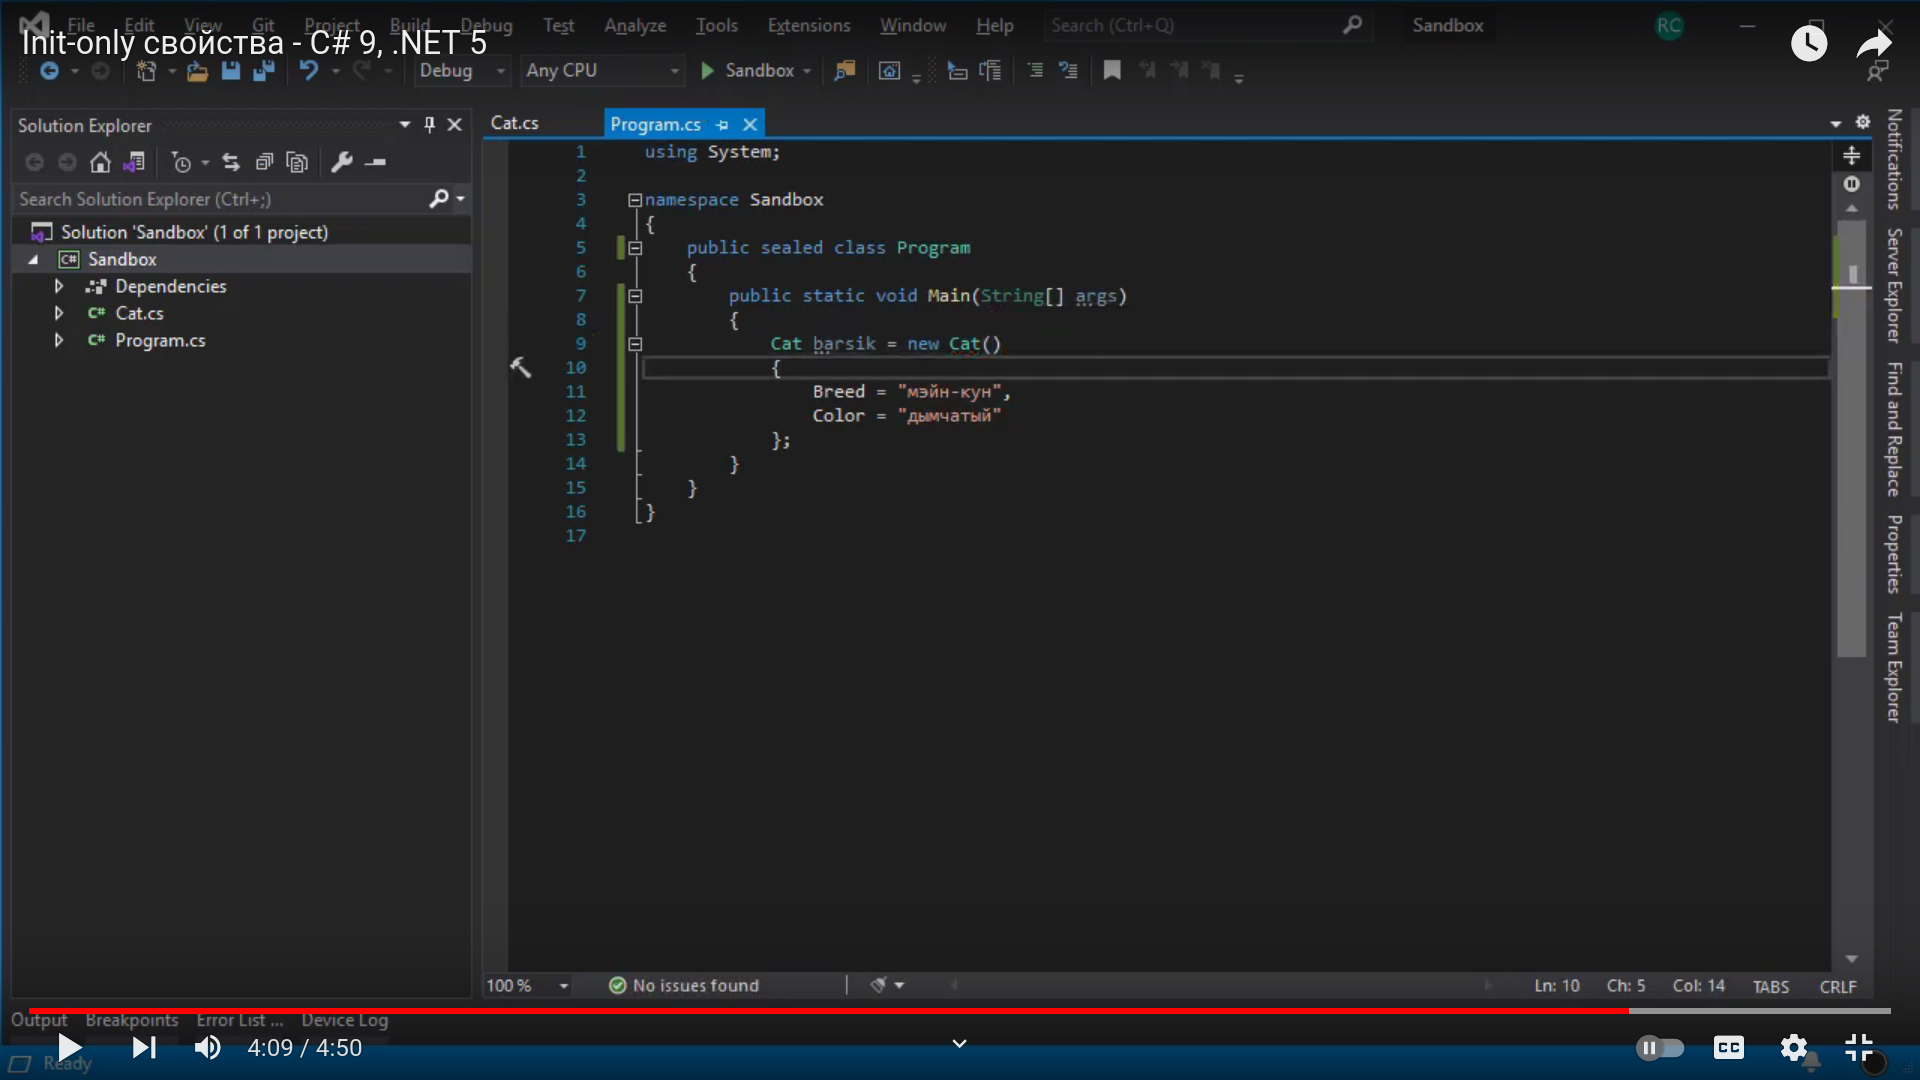Click the Save All toolbar icon
Screen dimensions: 1920x1080
264,70
